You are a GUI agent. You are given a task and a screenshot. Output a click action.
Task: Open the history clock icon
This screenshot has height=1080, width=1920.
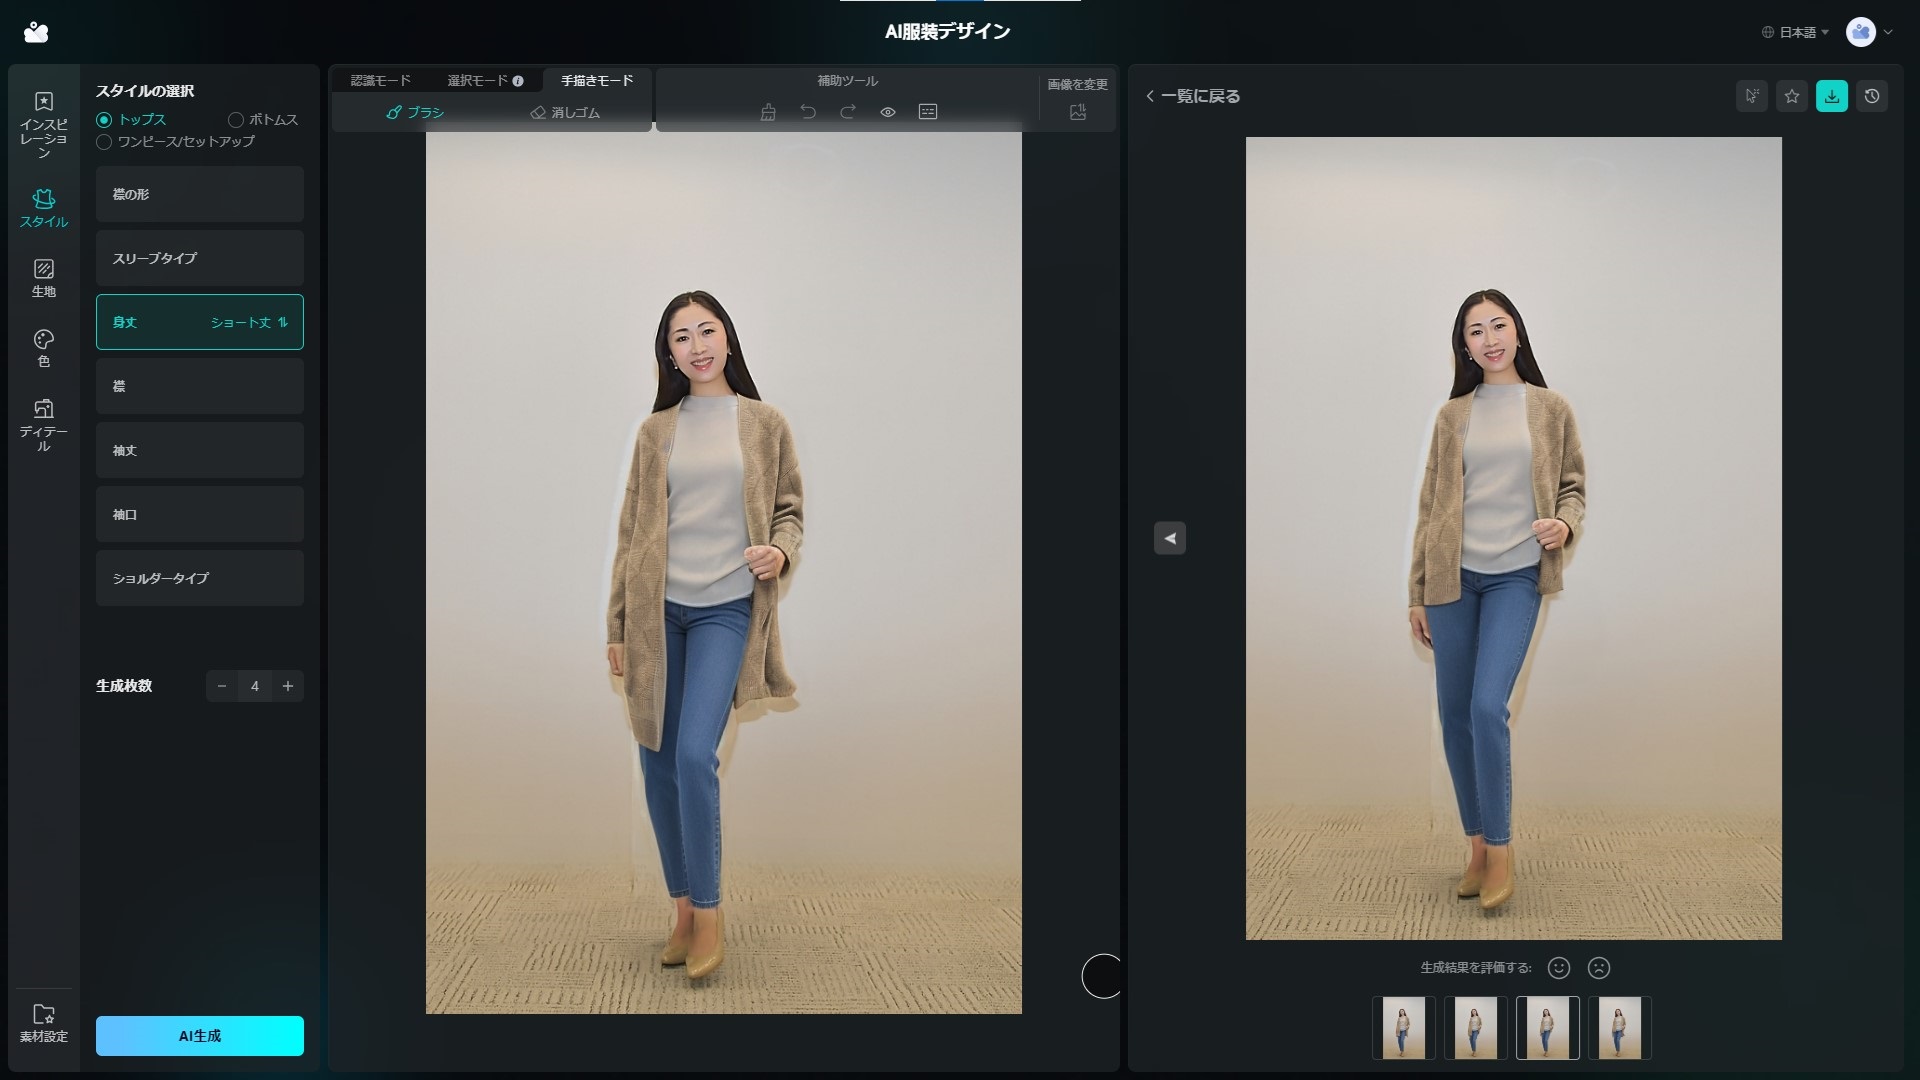click(1871, 96)
